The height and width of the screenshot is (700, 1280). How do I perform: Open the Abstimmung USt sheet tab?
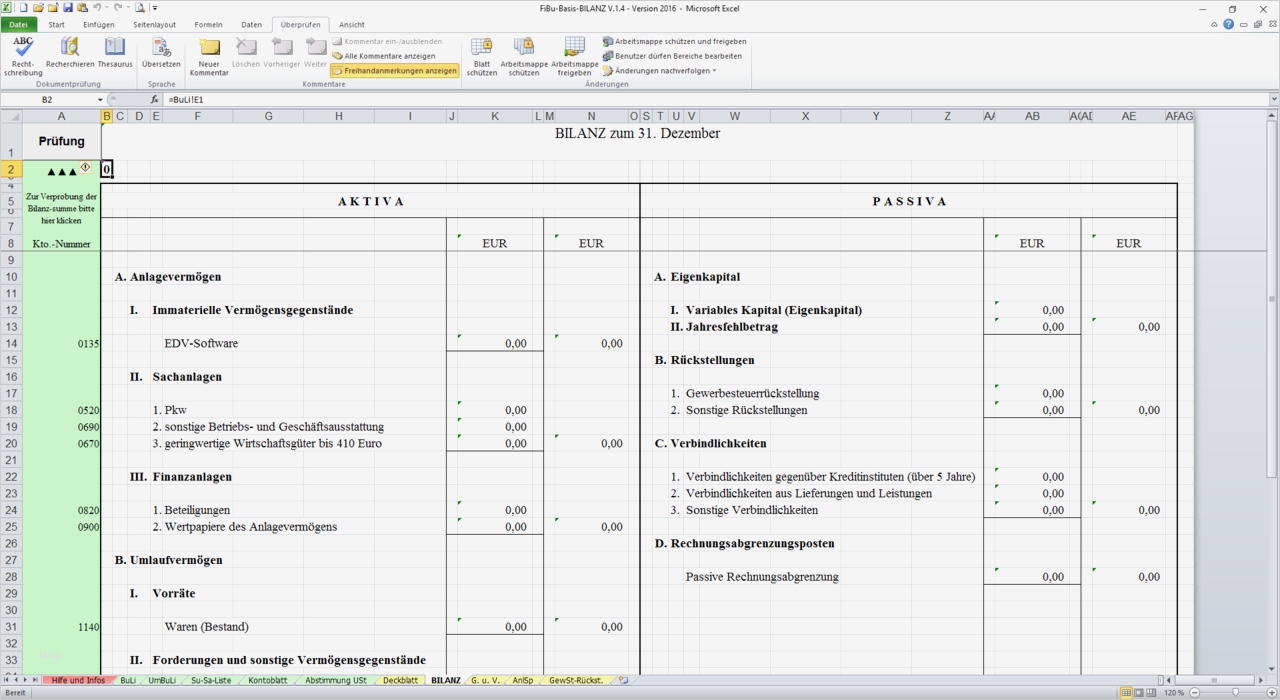point(336,680)
